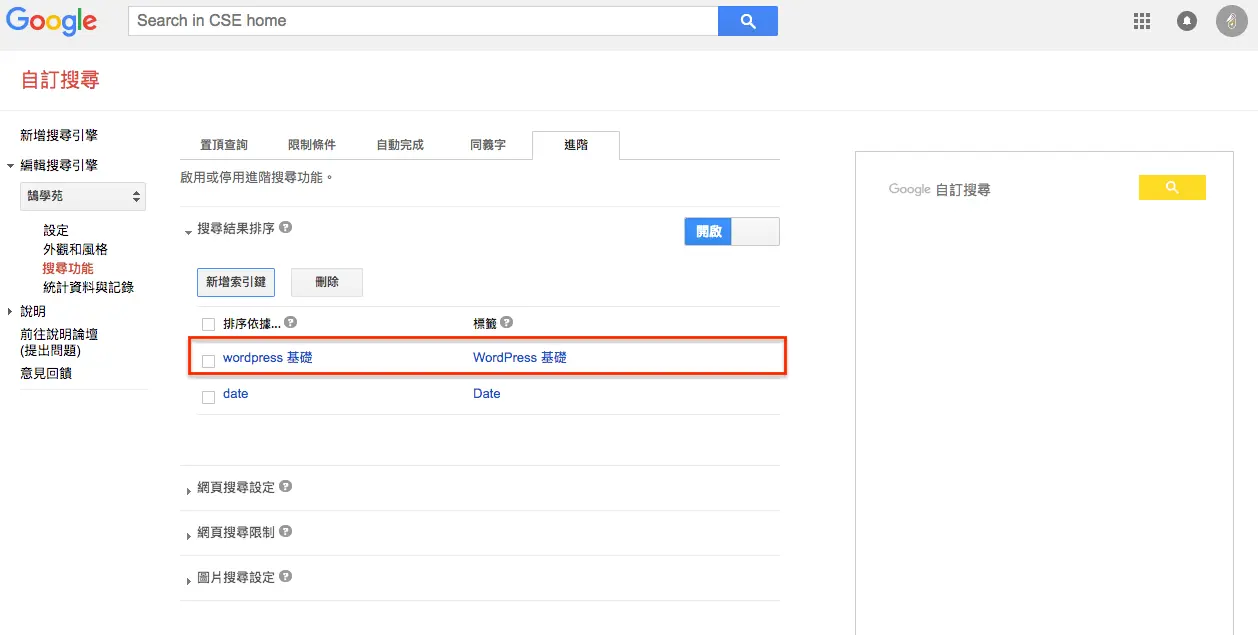Switch to the 限制條件 tab
The image size is (1258, 635).
coord(312,145)
